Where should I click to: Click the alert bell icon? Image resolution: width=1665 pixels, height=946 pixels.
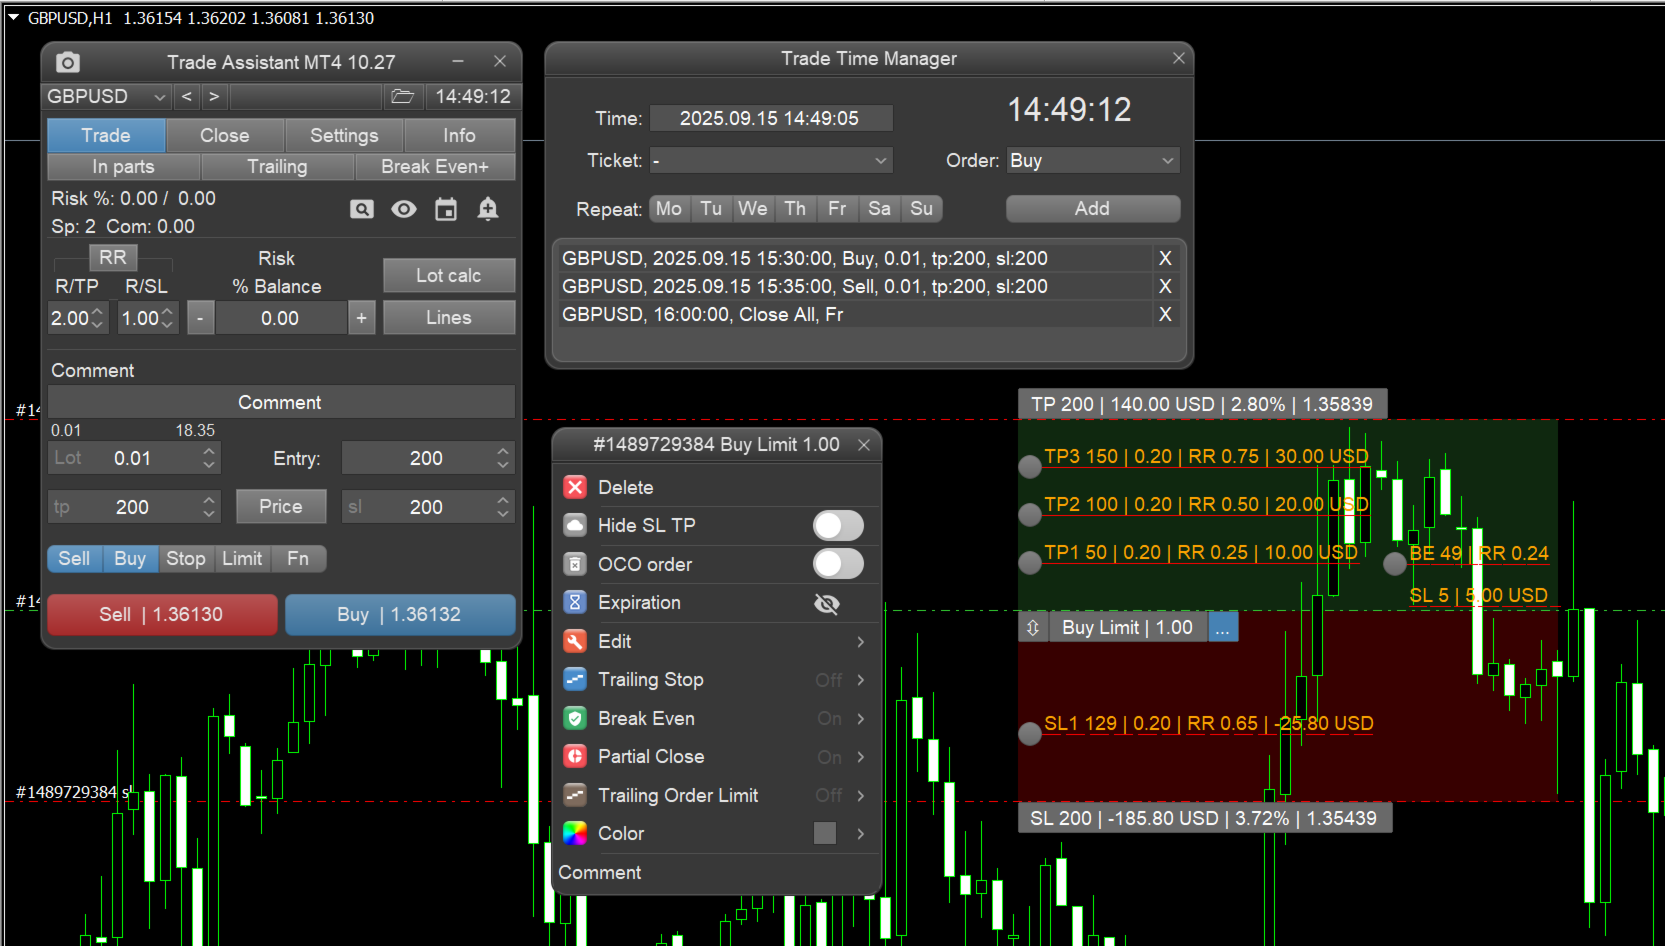488,209
